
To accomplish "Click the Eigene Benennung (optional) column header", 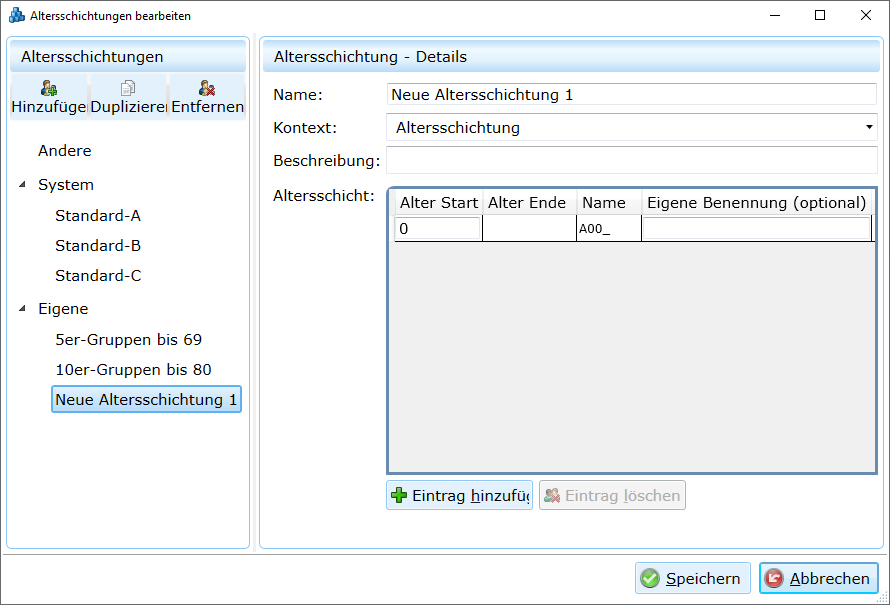I will 756,203.
